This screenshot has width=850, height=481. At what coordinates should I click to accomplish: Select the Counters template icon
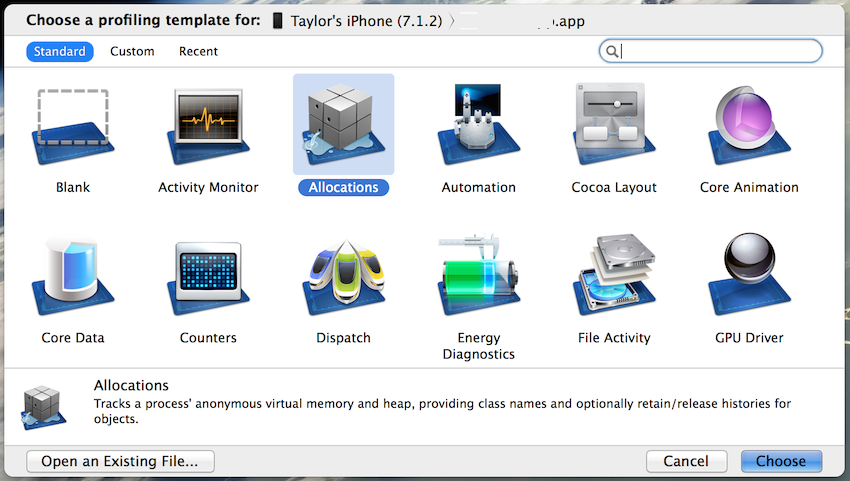pos(208,278)
